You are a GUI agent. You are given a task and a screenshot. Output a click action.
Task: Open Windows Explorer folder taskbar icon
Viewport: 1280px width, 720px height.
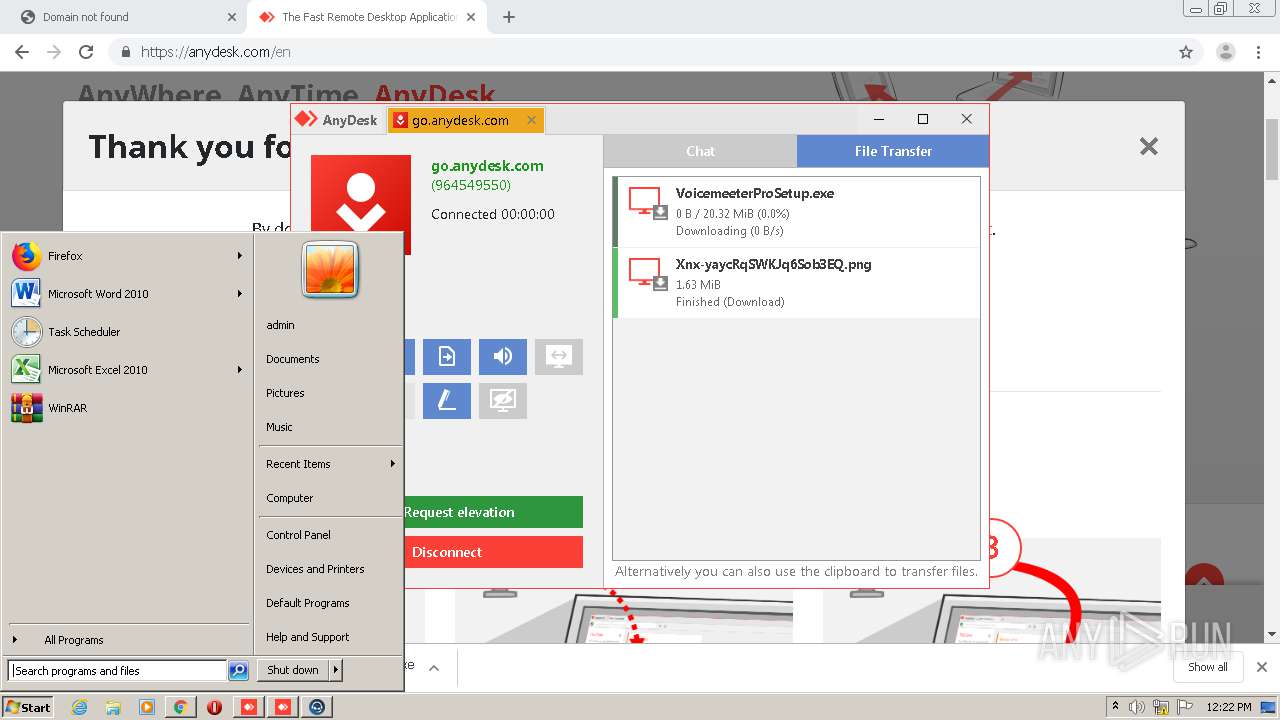point(113,707)
